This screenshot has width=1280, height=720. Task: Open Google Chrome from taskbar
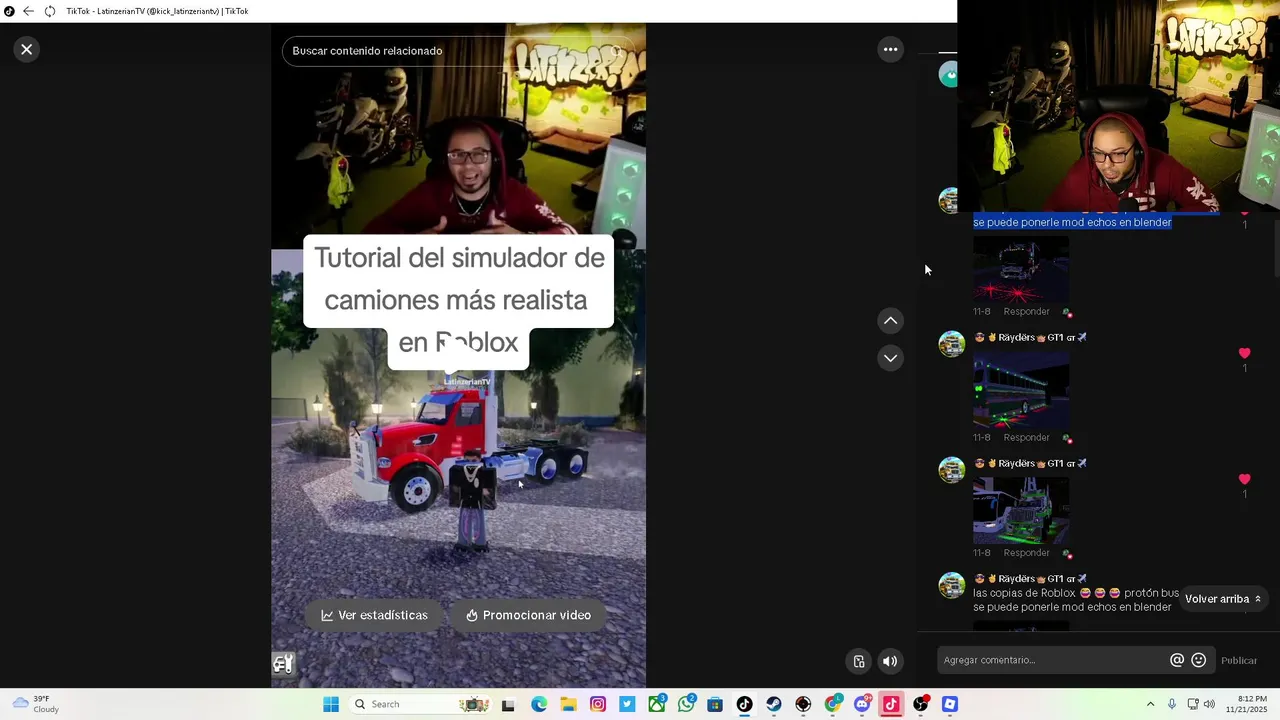[833, 705]
